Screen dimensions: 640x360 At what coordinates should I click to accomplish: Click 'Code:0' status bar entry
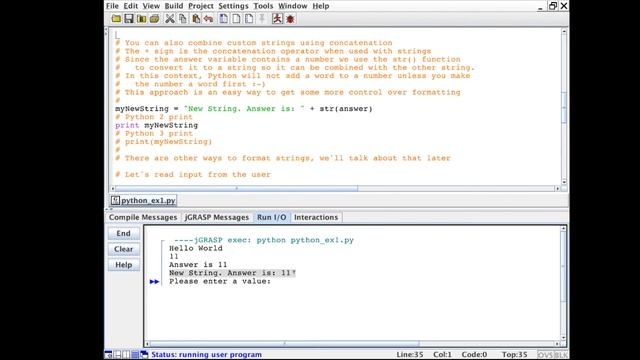pyautogui.click(x=474, y=355)
